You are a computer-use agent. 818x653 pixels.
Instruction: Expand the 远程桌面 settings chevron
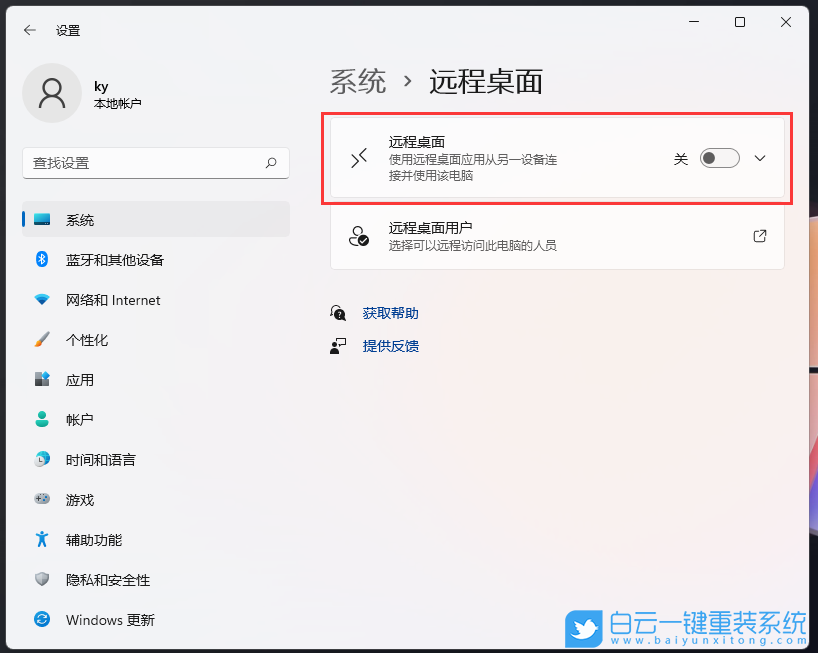(760, 158)
